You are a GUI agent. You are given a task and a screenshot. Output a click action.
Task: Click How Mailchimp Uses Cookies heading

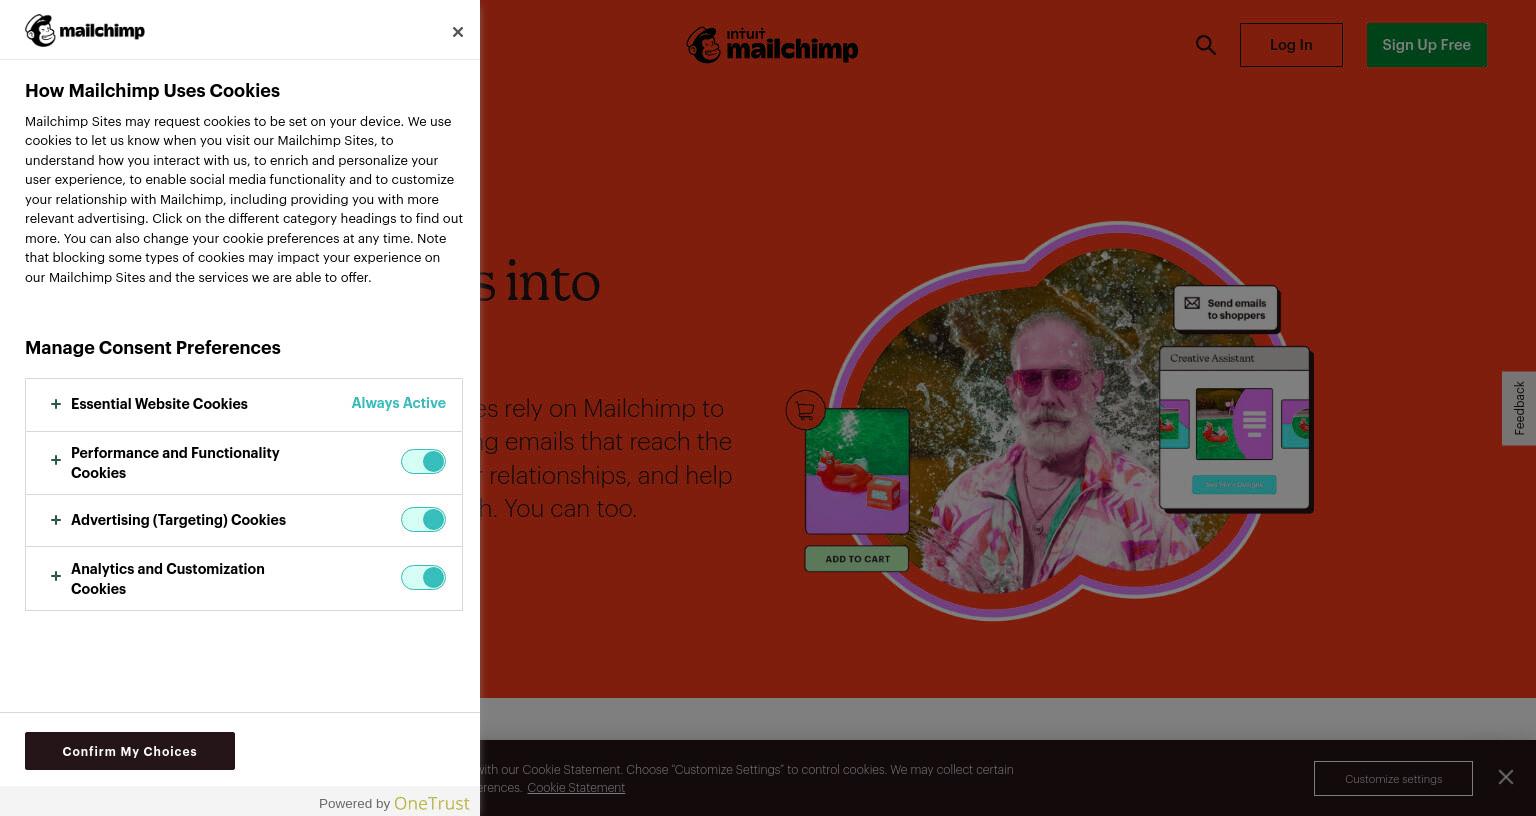[x=152, y=91]
